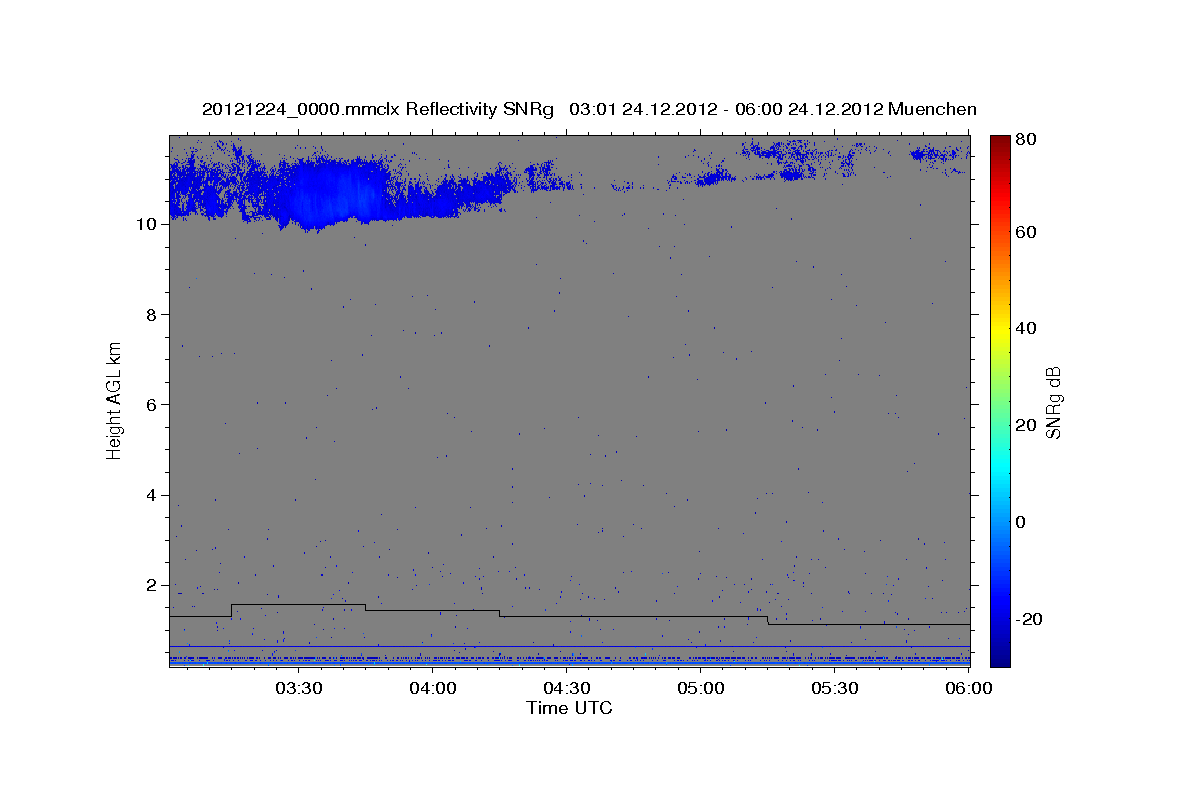Click the 05:30 time tick label
The height and width of the screenshot is (800, 1200).
pos(834,689)
